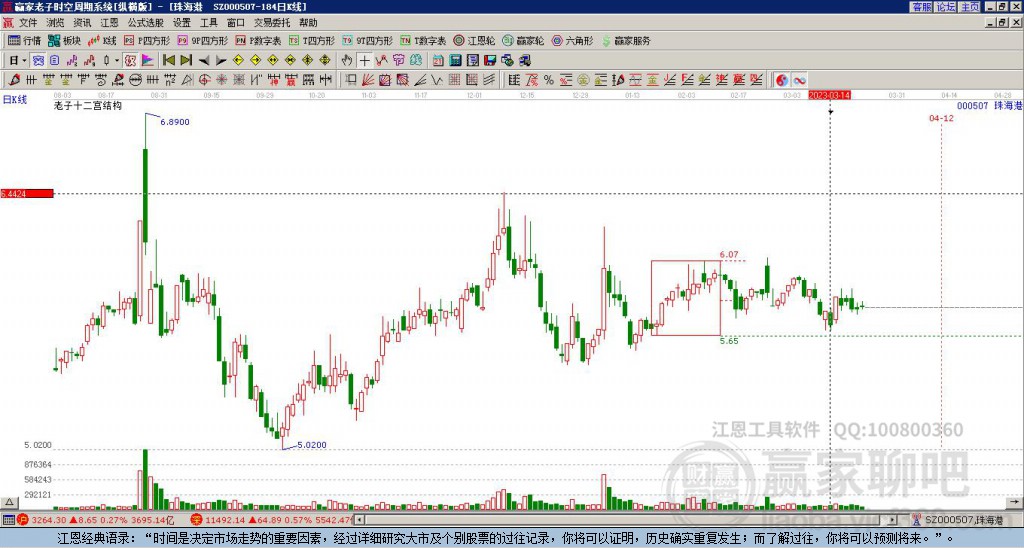1024x548 pixels.
Task: Open the 文件 menu
Action: pos(28,23)
